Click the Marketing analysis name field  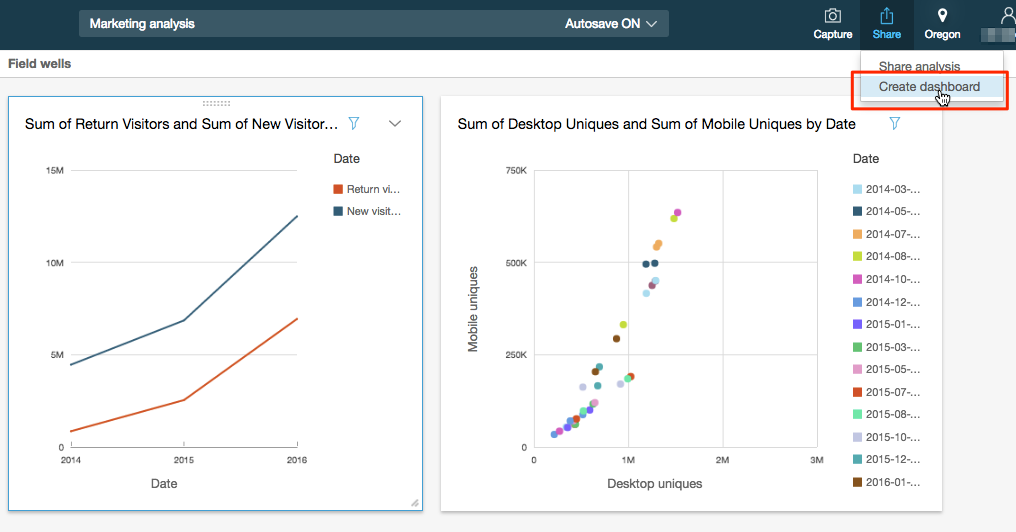[374, 23]
